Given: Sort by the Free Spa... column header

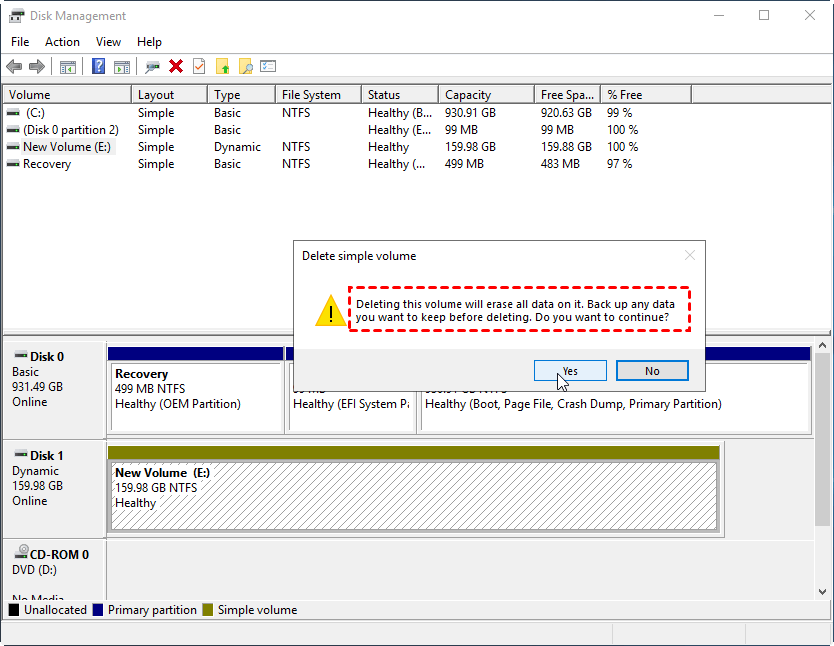Looking at the screenshot, I should point(568,95).
